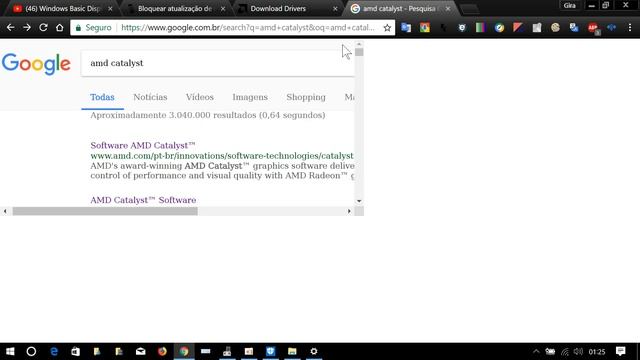Launch Firefox from the taskbar
Image resolution: width=640 pixels, height=360 pixels.
coord(162,351)
